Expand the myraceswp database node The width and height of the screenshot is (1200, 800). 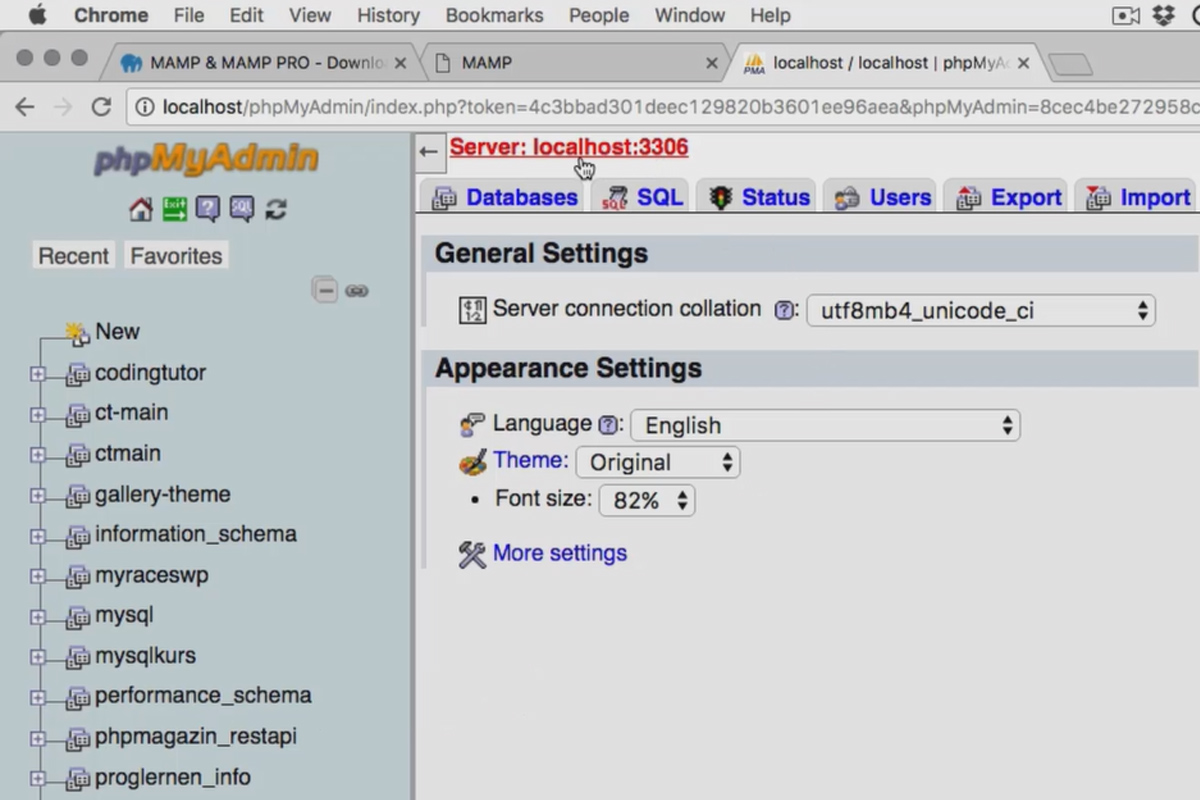38,576
